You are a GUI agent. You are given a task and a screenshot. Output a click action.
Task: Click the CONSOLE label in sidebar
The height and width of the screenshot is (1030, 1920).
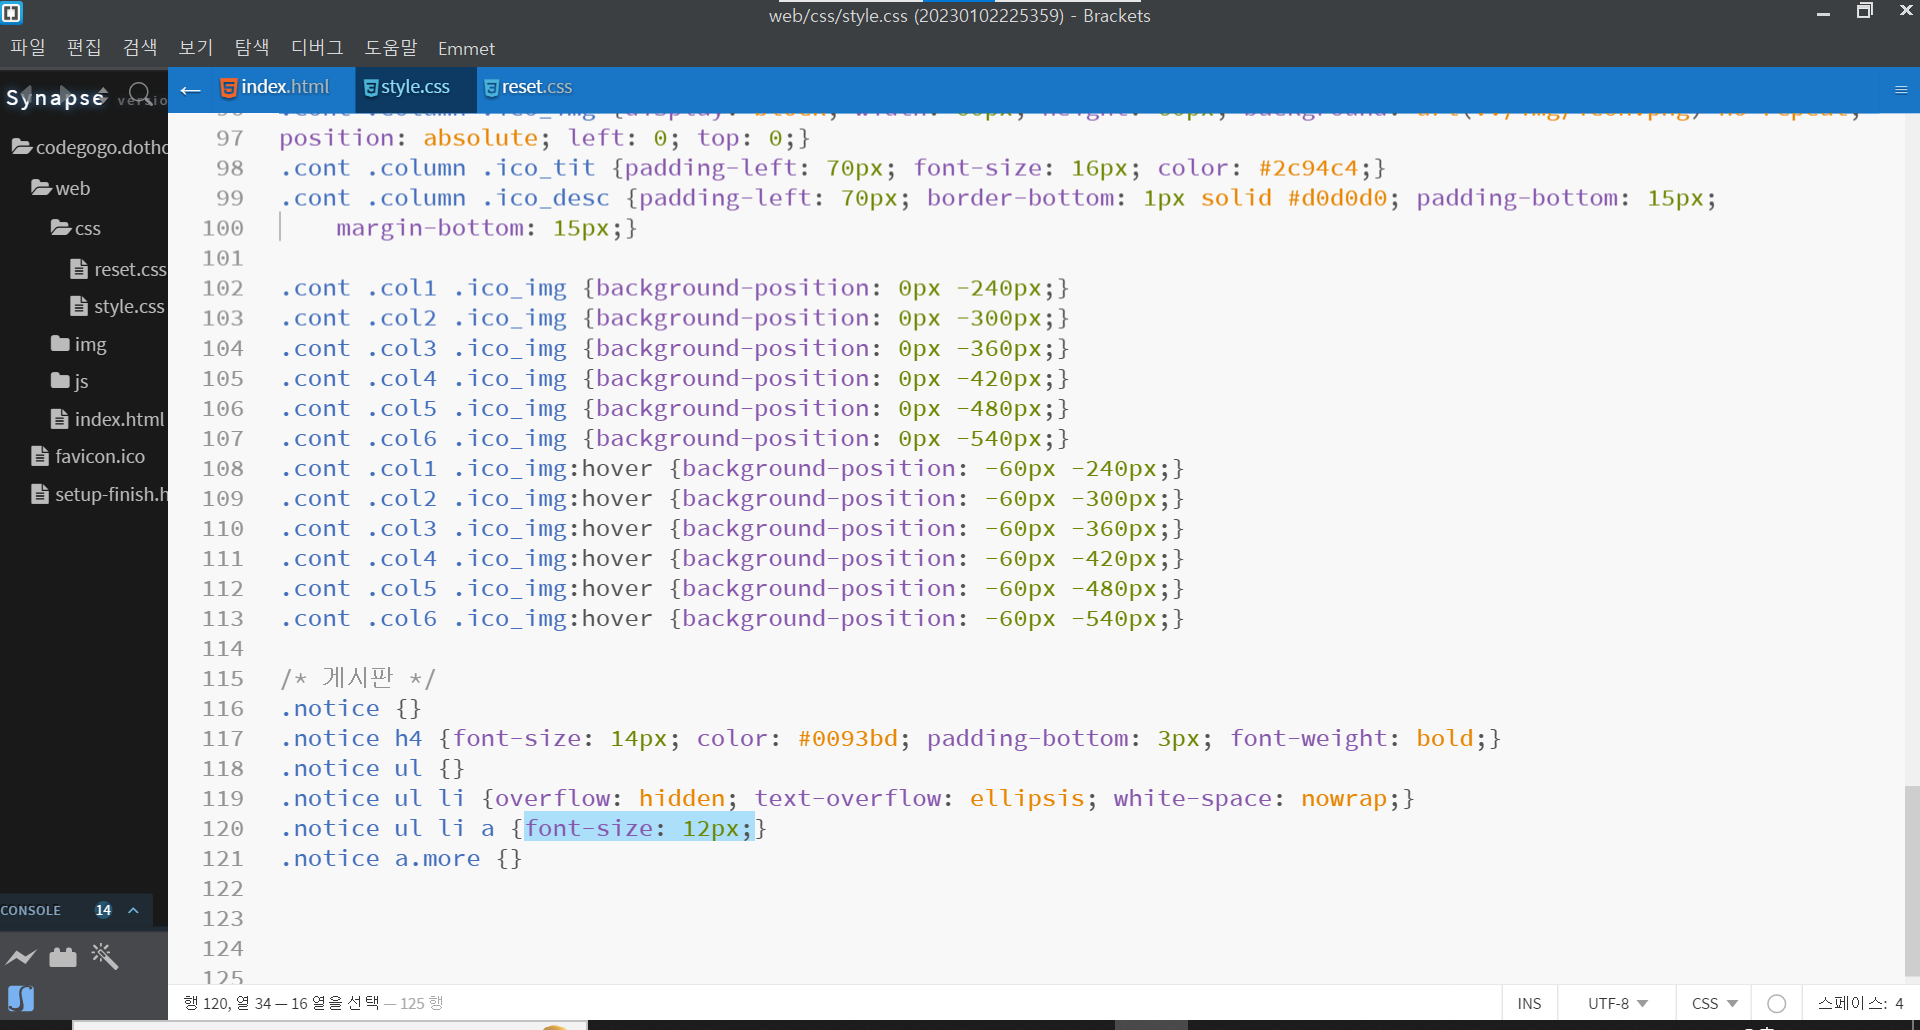point(31,910)
